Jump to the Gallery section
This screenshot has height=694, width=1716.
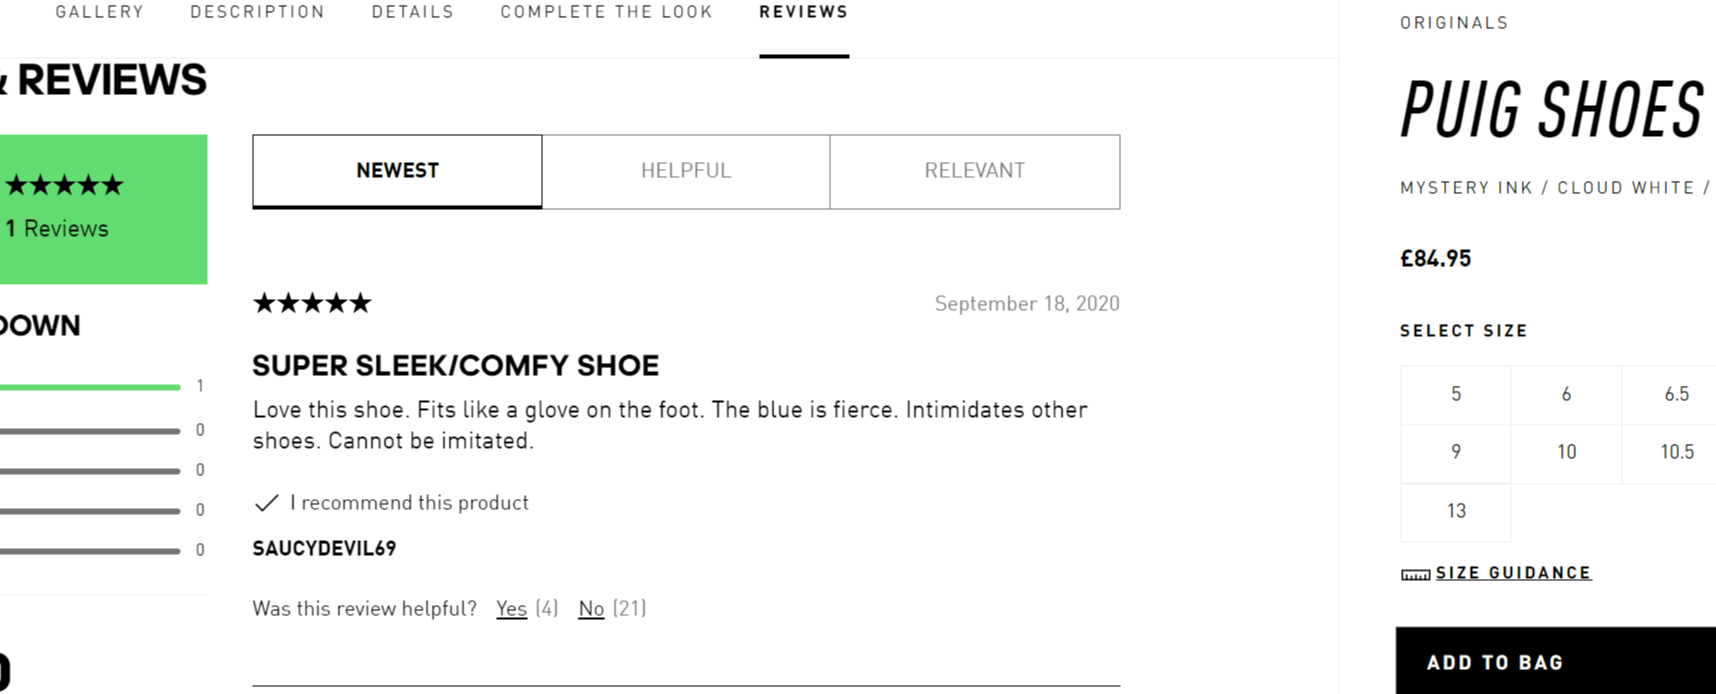[99, 12]
